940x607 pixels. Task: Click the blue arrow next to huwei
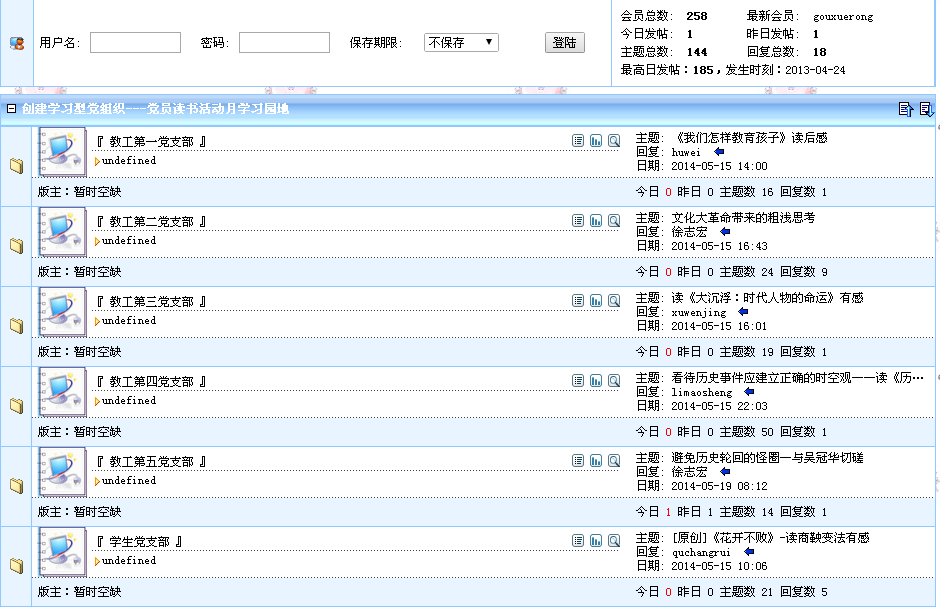(719, 152)
